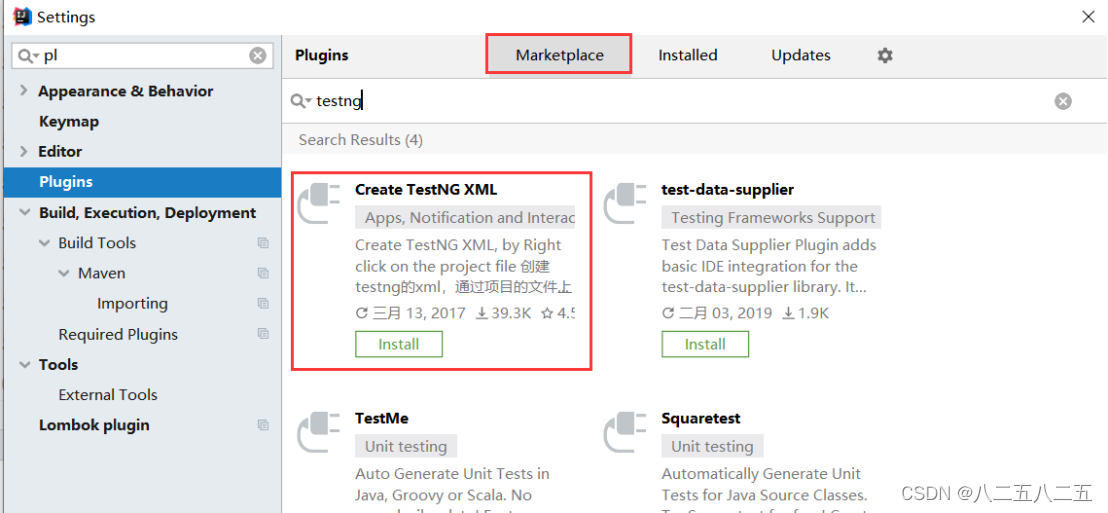Collapse the Maven node
The image size is (1108, 513).
[64, 273]
